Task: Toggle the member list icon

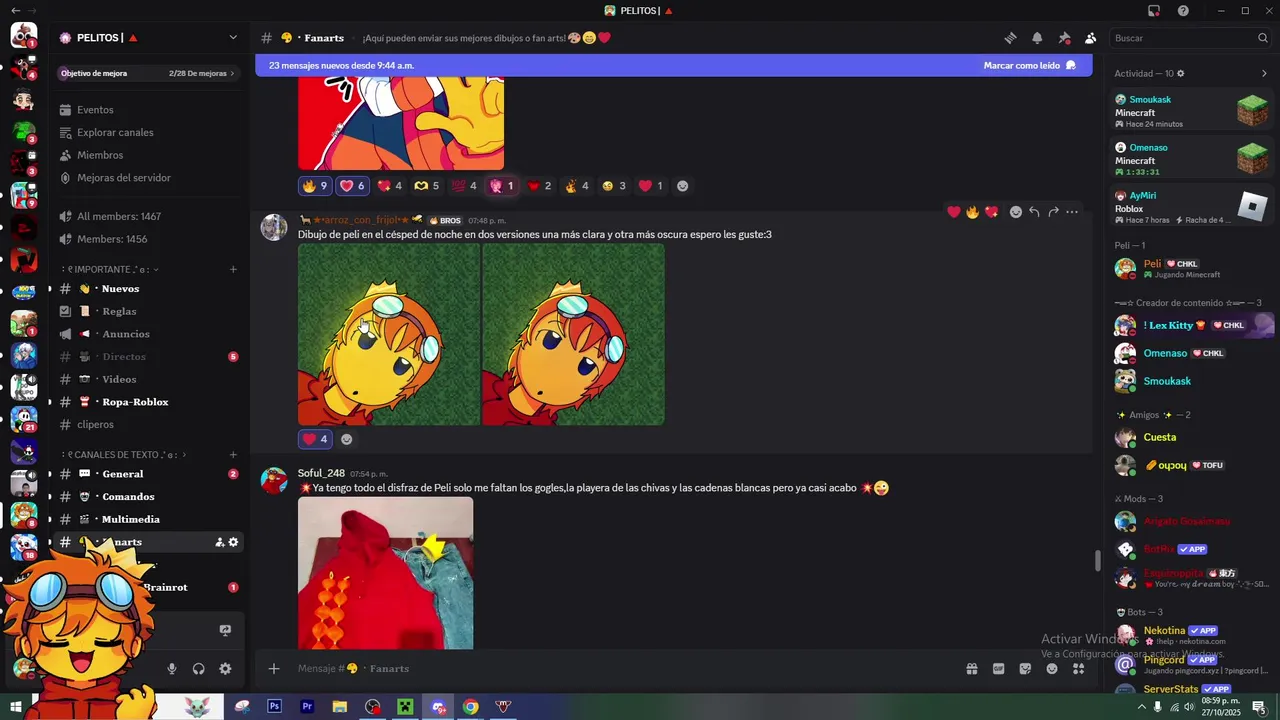Action: tap(1090, 38)
